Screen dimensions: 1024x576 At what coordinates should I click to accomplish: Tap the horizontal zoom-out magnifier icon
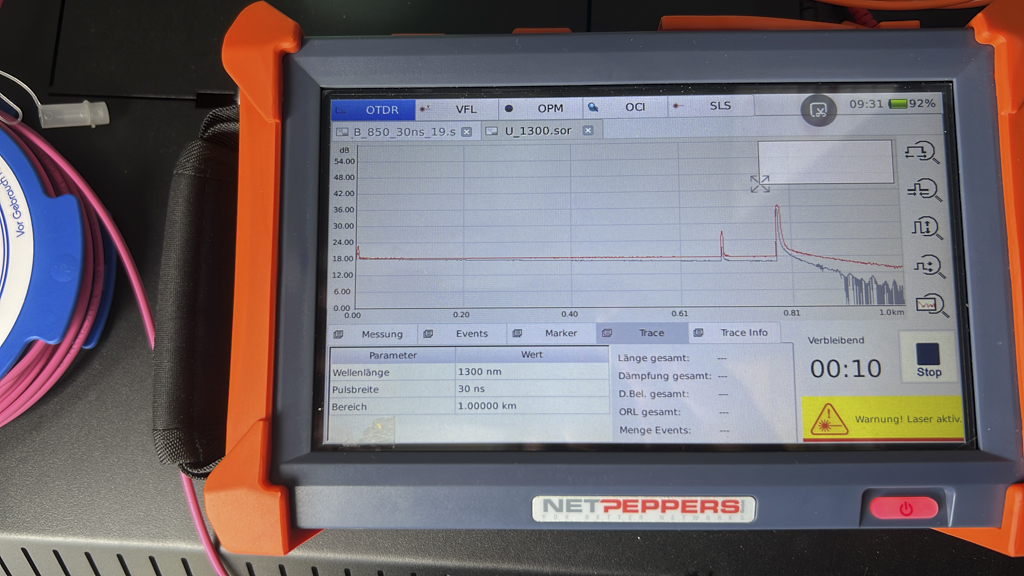[x=923, y=190]
